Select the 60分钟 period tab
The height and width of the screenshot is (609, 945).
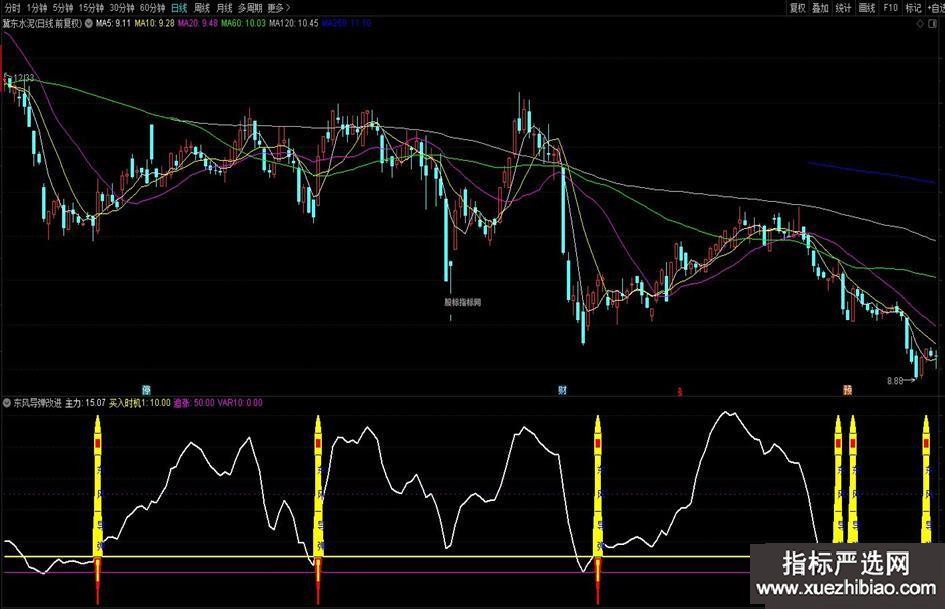152,8
